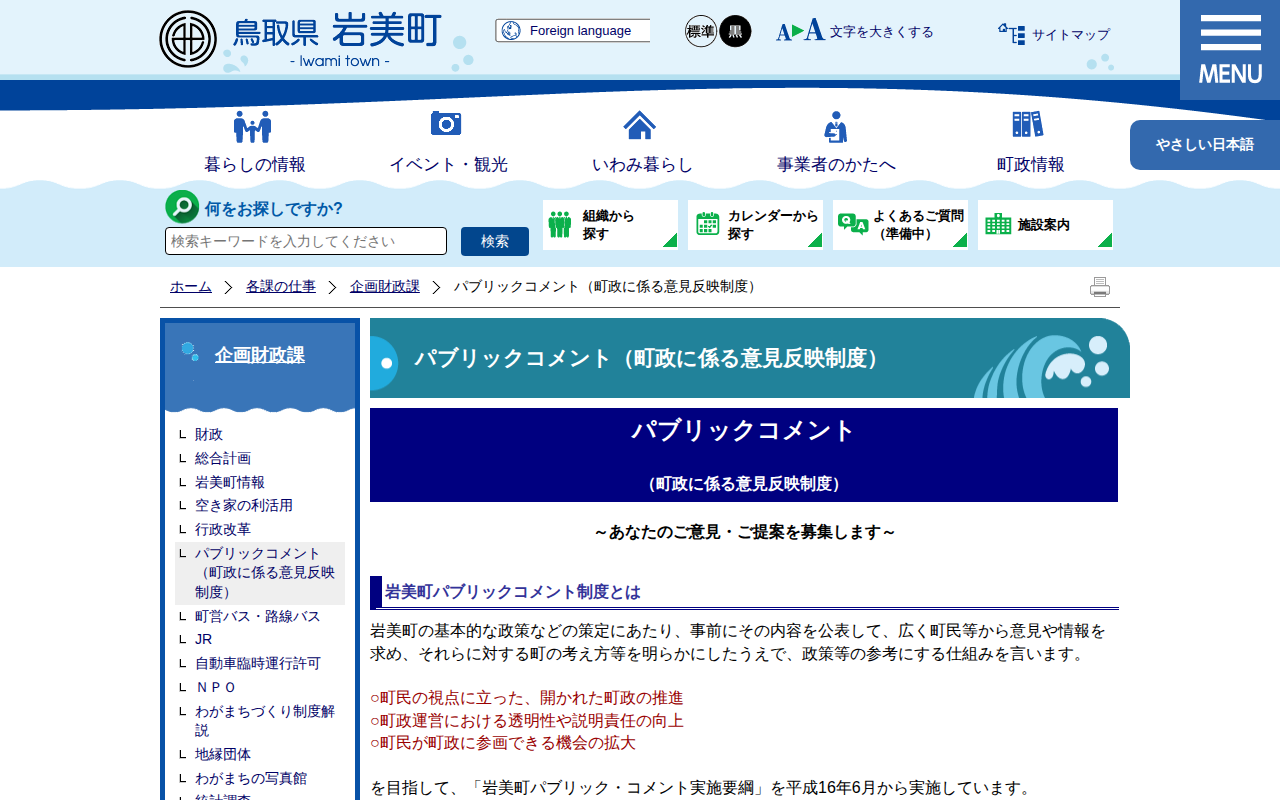Open 地縁団体 in the sidebar
Screen dimensions: 1280x800
tap(223, 754)
